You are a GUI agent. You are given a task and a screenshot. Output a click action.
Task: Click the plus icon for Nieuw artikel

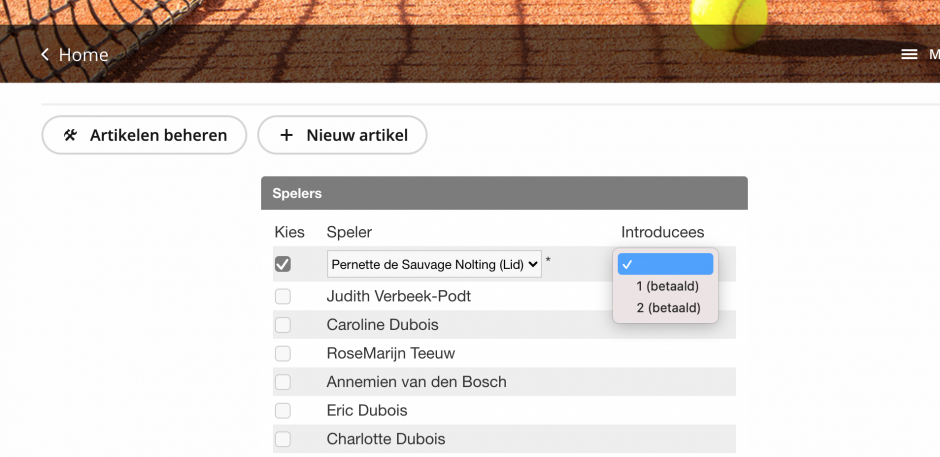pos(286,135)
